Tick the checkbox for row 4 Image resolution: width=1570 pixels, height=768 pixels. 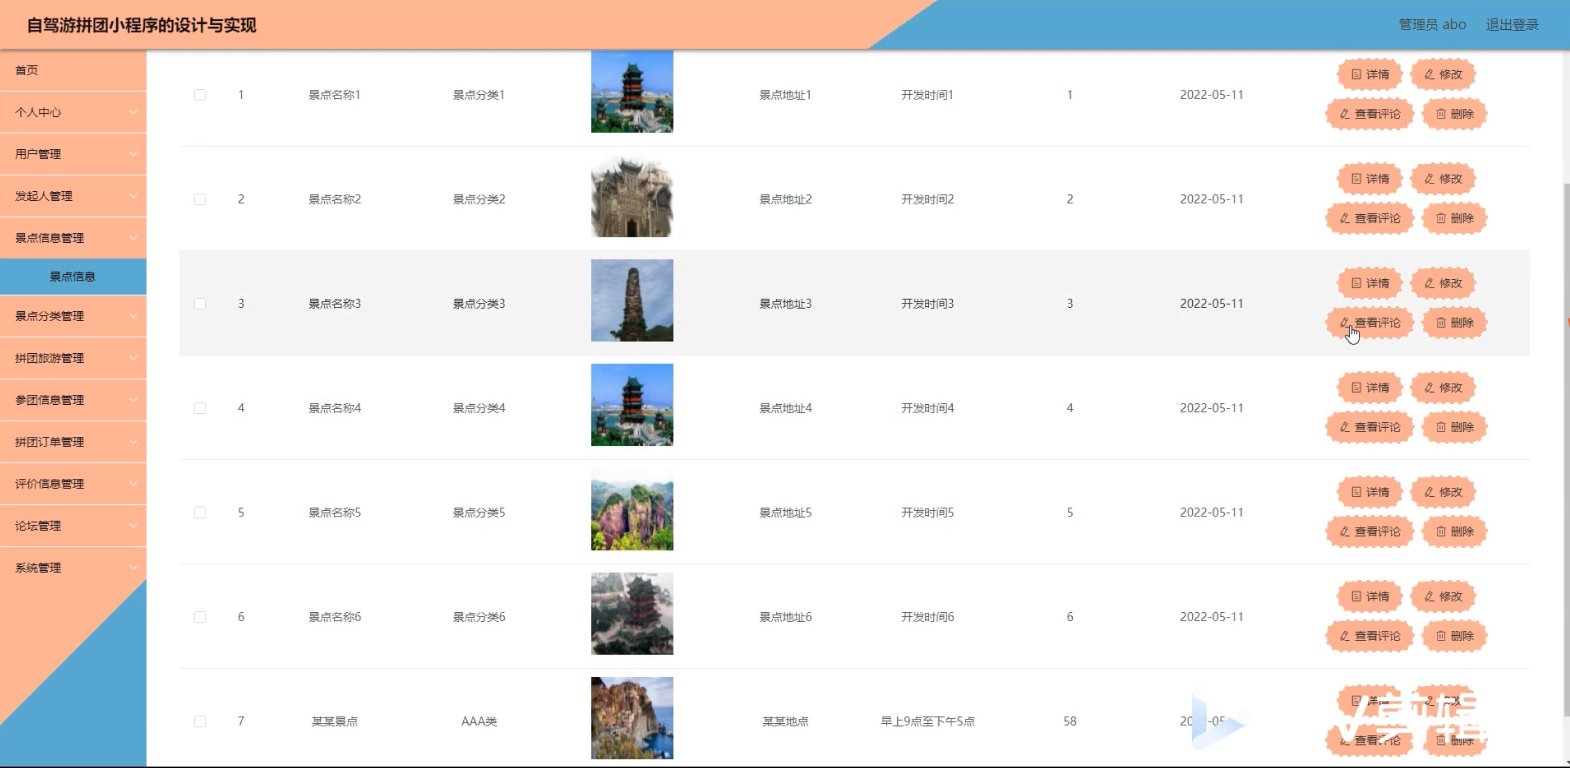[200, 408]
